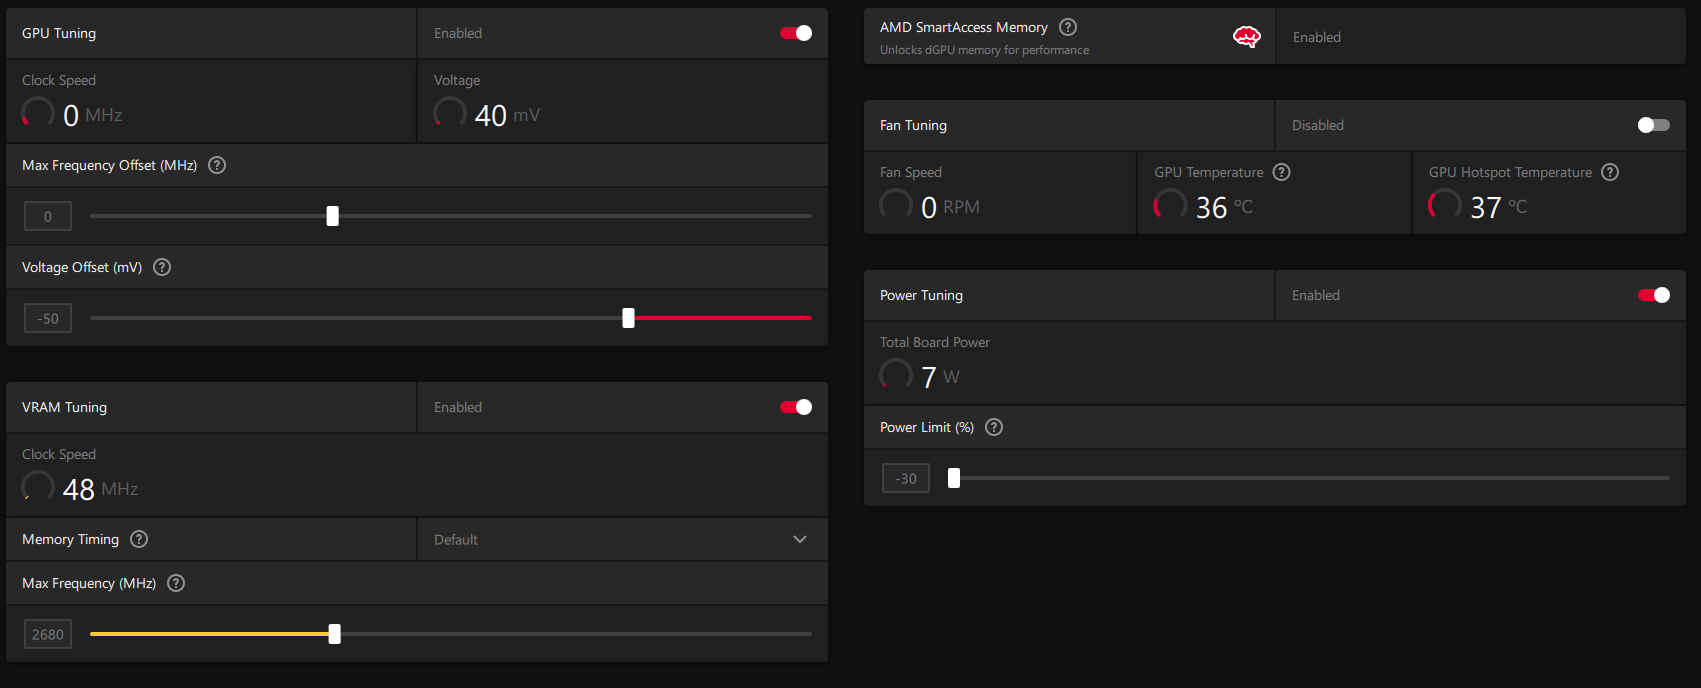Click the AMD SmartAccess Memory title
The width and height of the screenshot is (1701, 688).
click(x=964, y=27)
